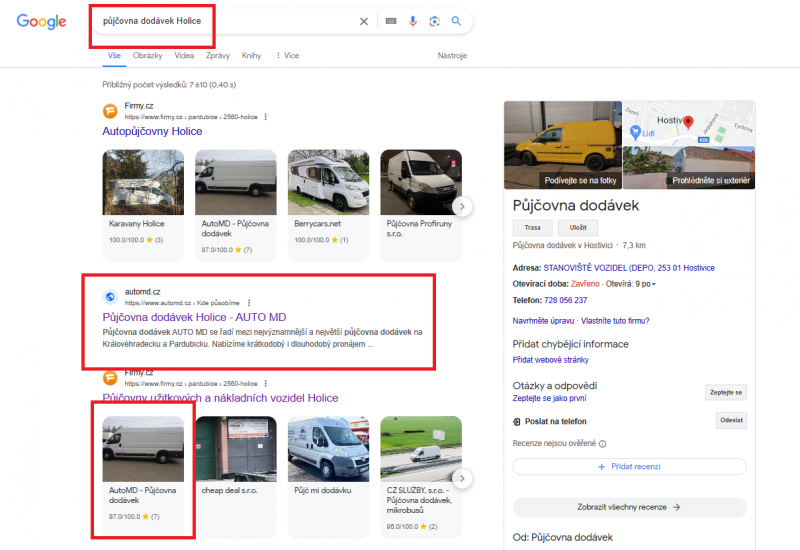Click the magnifier search icon
This screenshot has height=550, width=800.
click(456, 21)
